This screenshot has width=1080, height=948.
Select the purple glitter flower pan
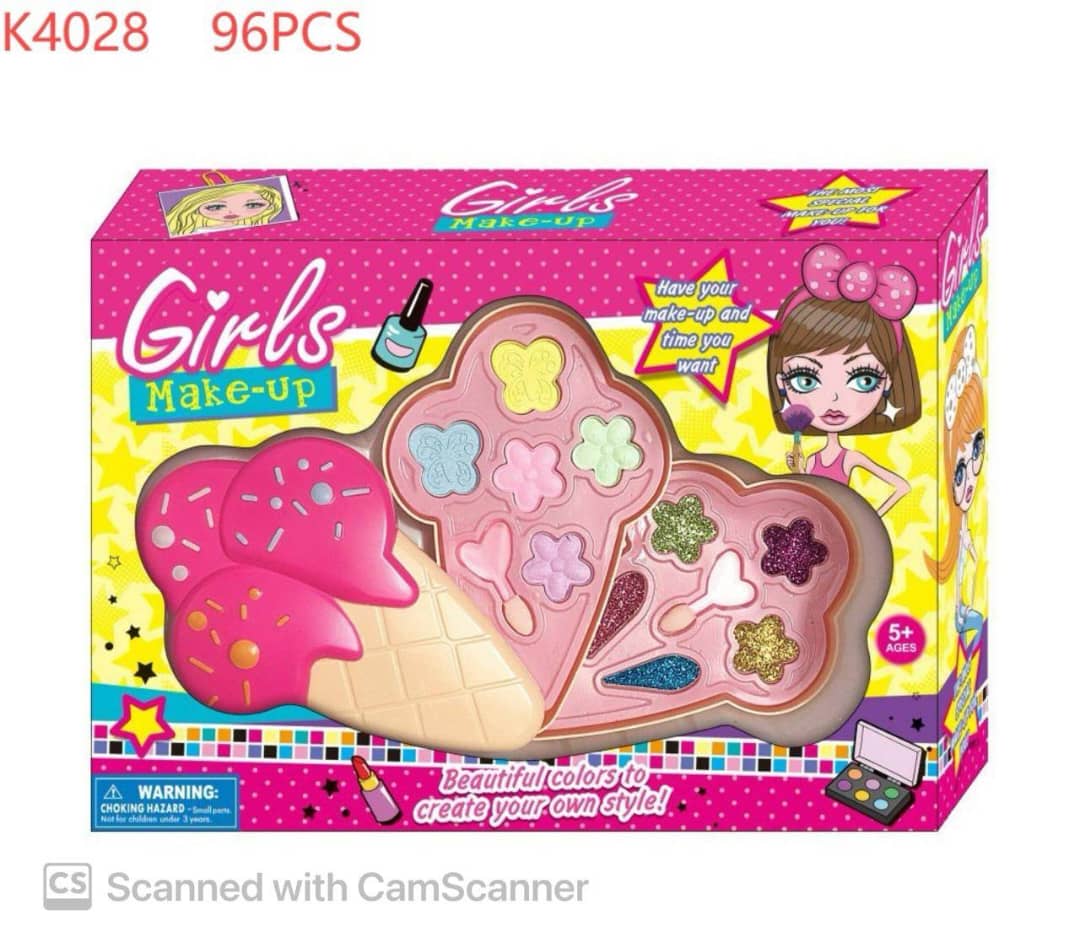pos(793,551)
